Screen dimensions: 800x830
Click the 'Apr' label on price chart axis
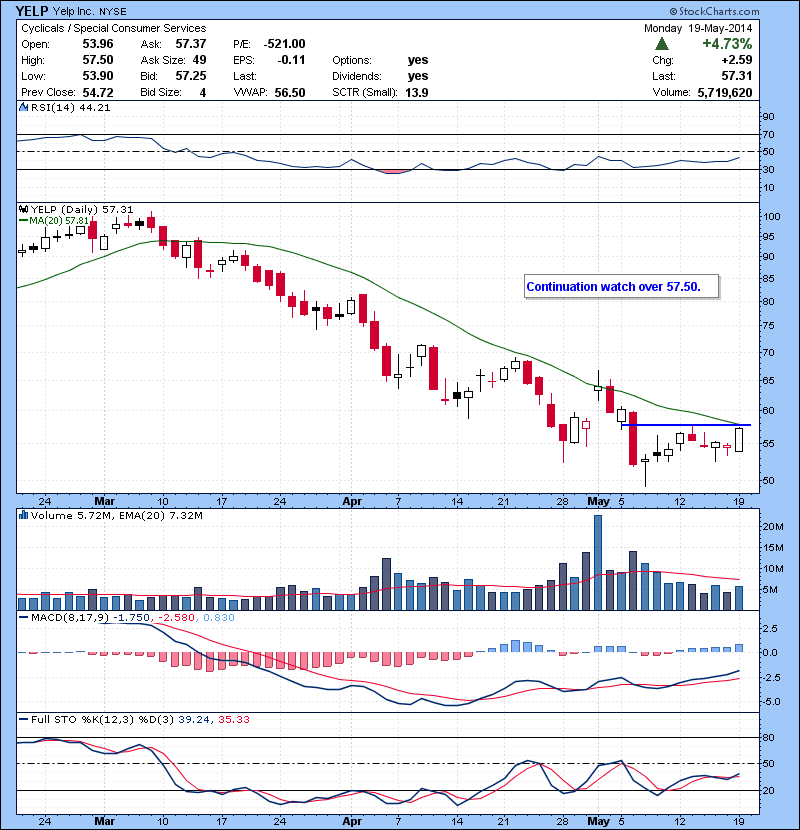[352, 501]
